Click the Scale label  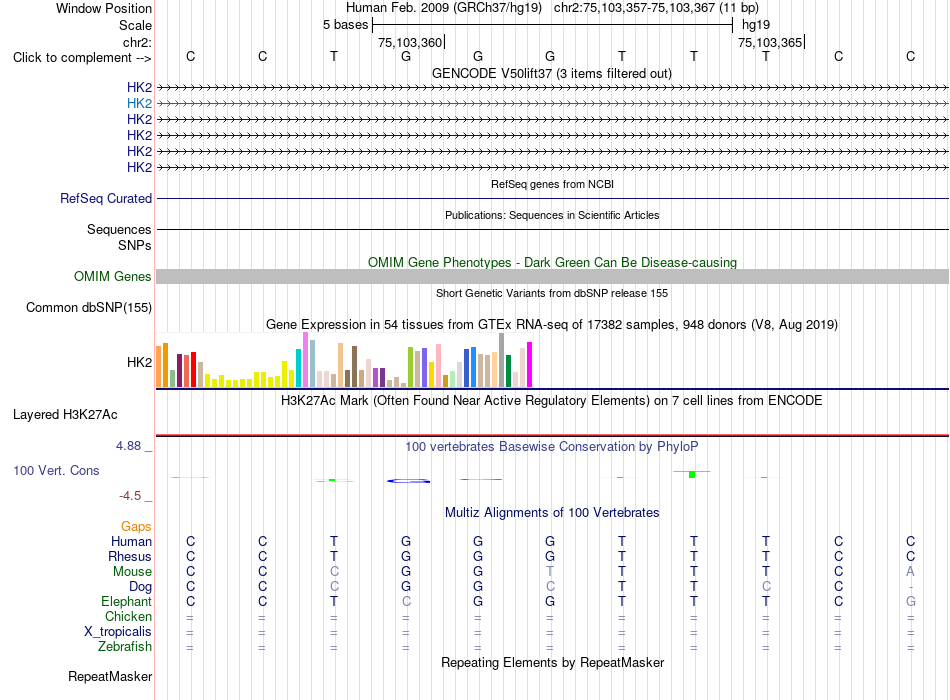click(x=136, y=25)
